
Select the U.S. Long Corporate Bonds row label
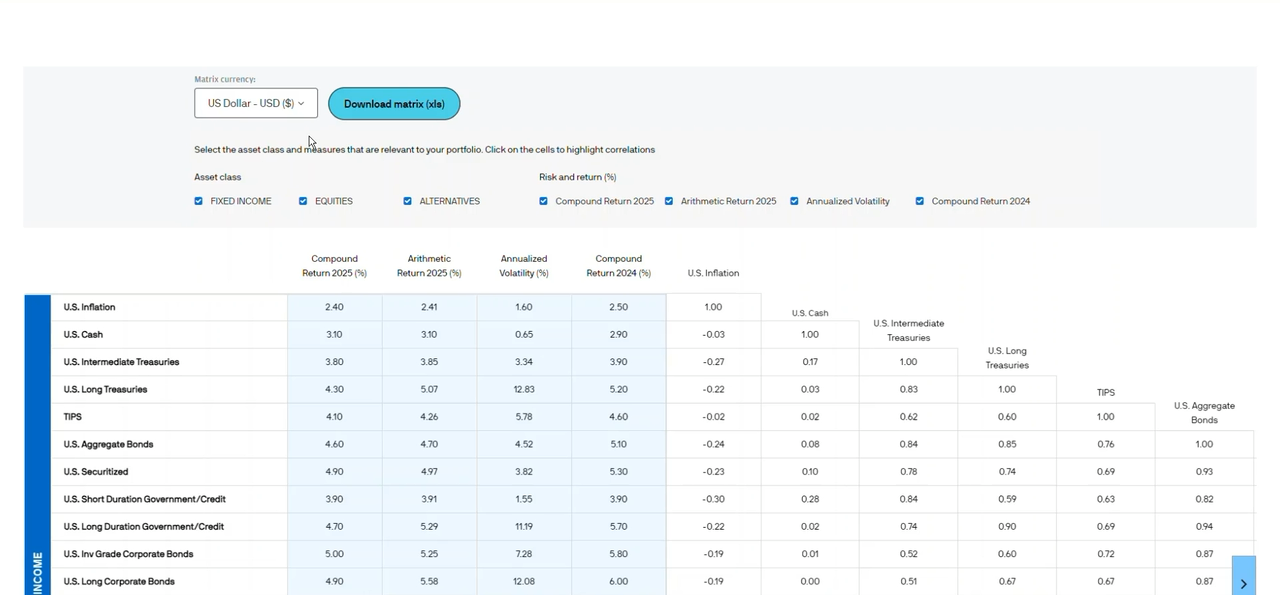119,582
